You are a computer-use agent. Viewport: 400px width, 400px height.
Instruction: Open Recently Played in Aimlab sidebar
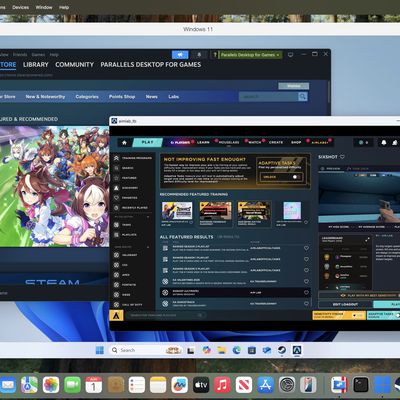[131, 208]
